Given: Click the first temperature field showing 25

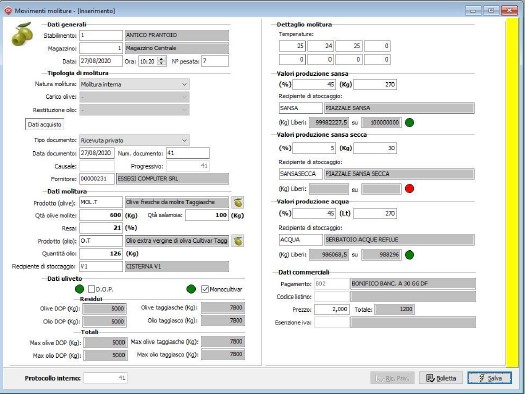Looking at the screenshot, I should pyautogui.click(x=292, y=46).
